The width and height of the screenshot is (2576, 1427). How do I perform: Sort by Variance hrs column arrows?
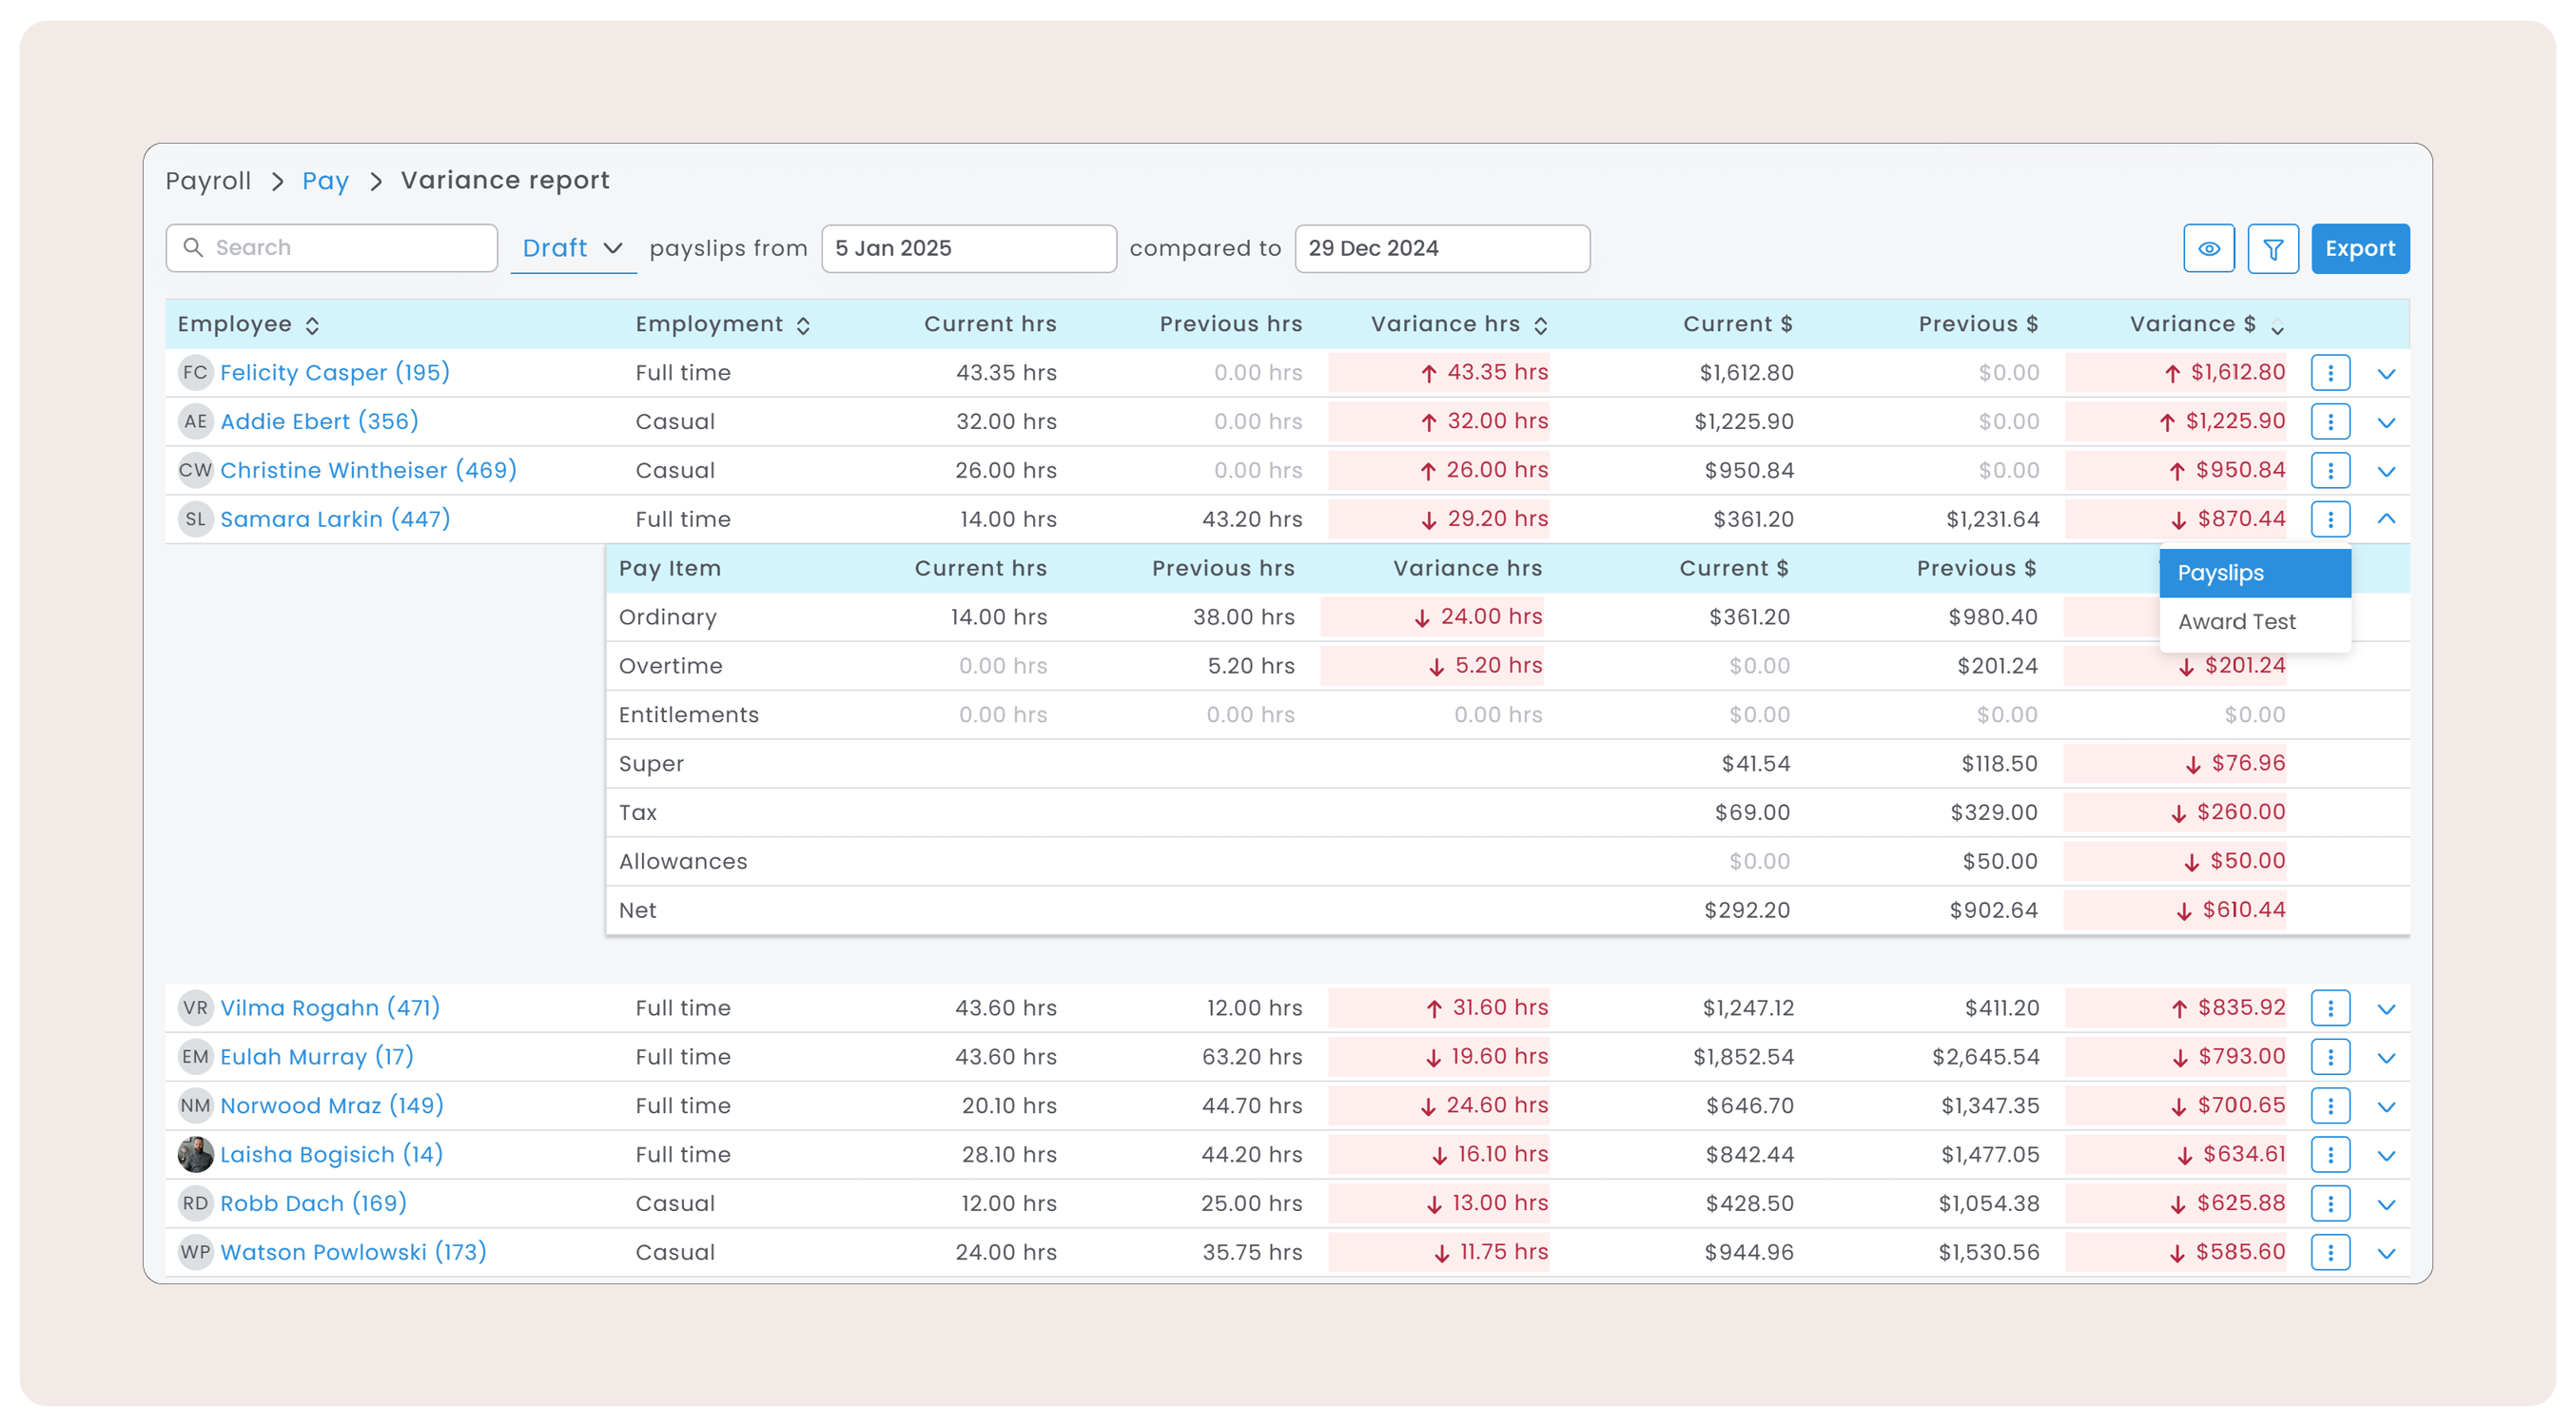point(1540,326)
